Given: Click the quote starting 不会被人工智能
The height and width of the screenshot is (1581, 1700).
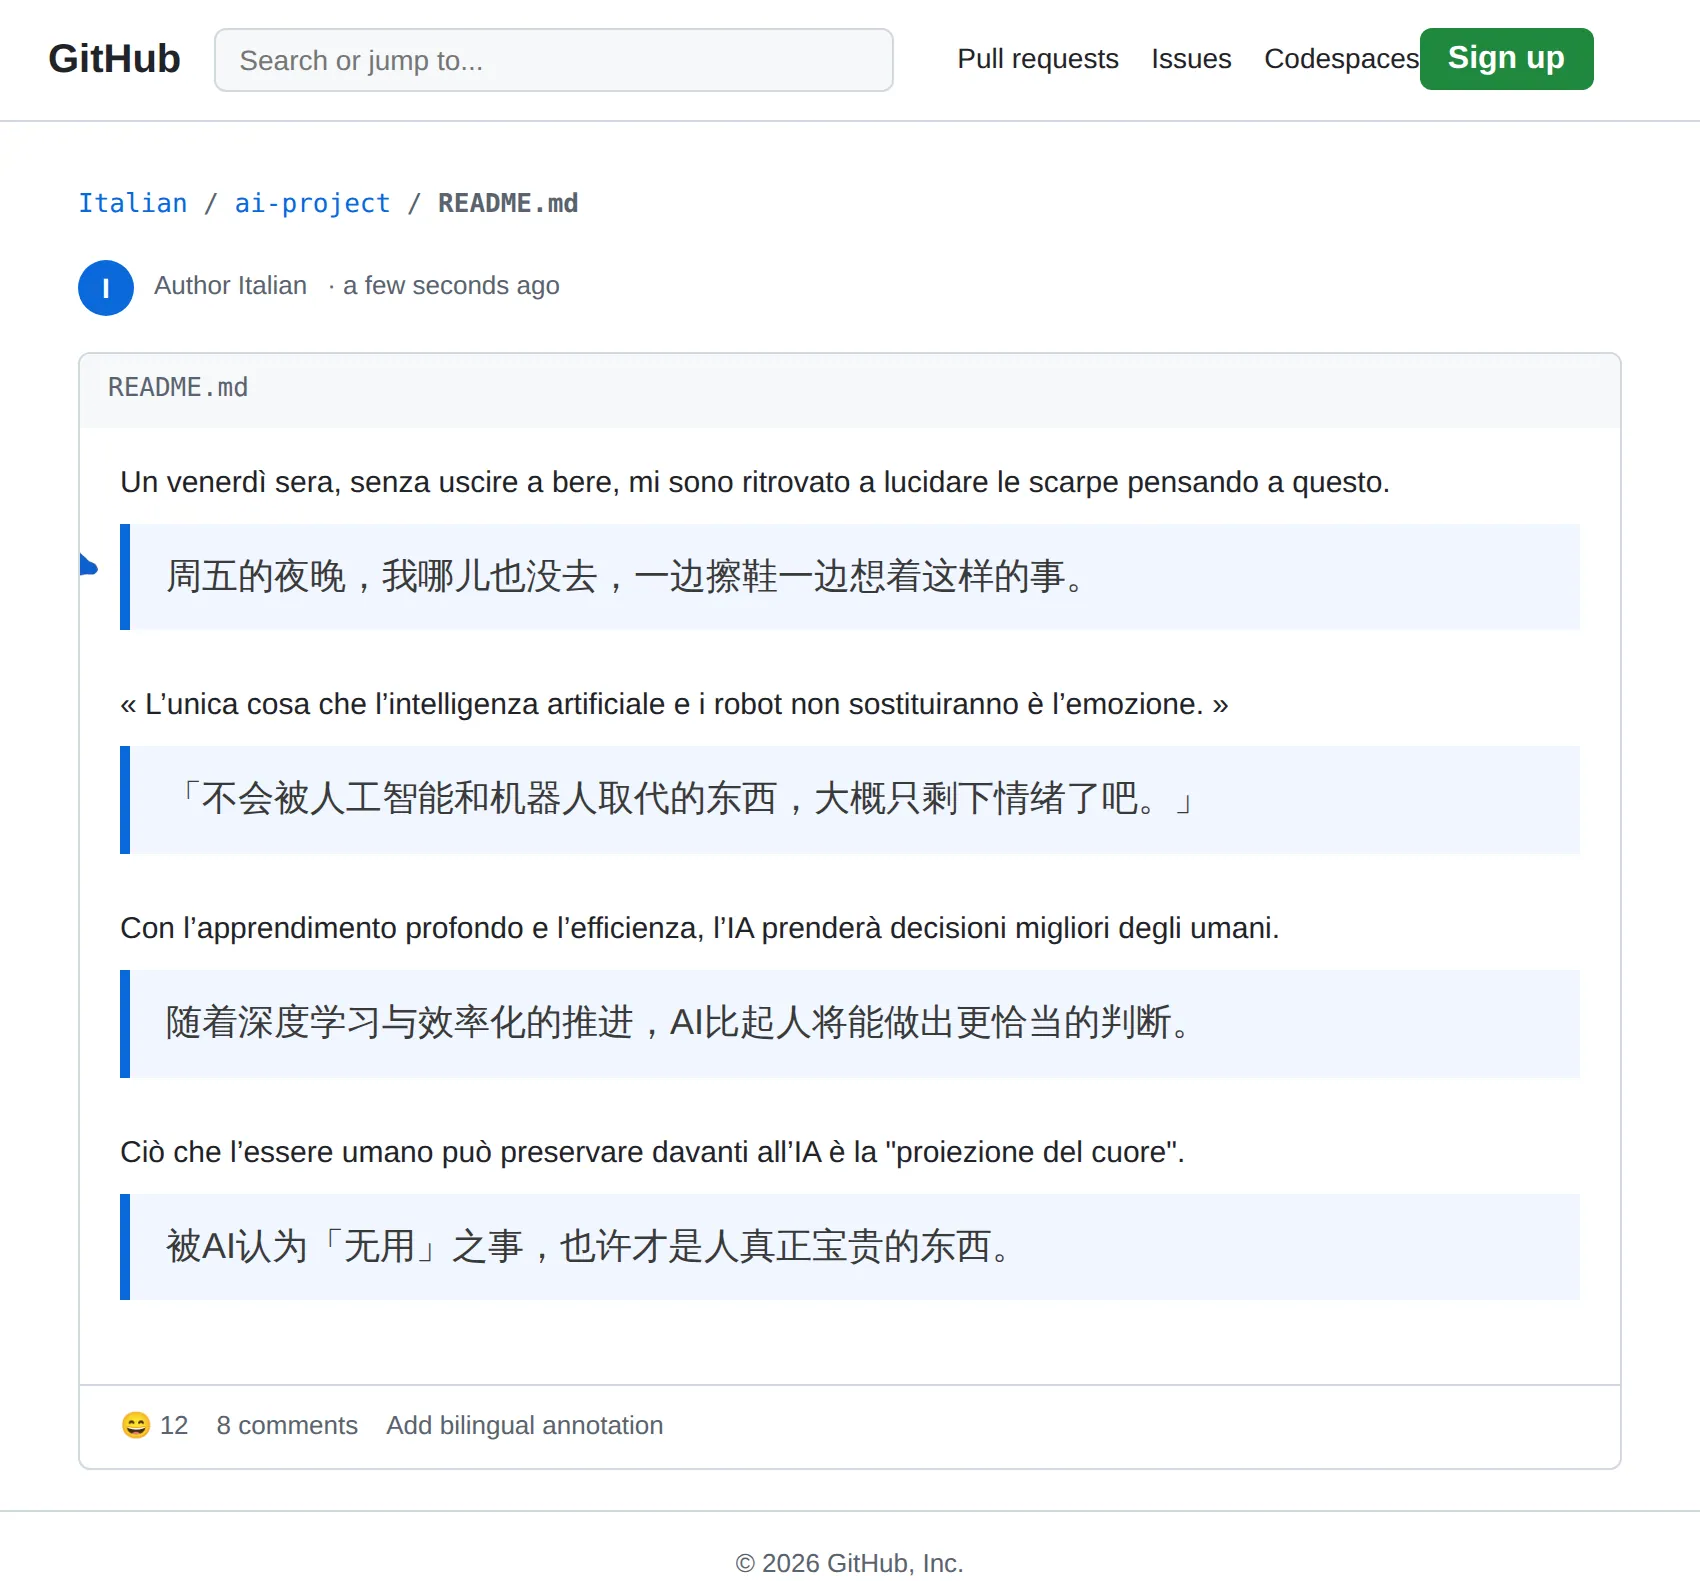Looking at the screenshot, I should click(x=850, y=800).
